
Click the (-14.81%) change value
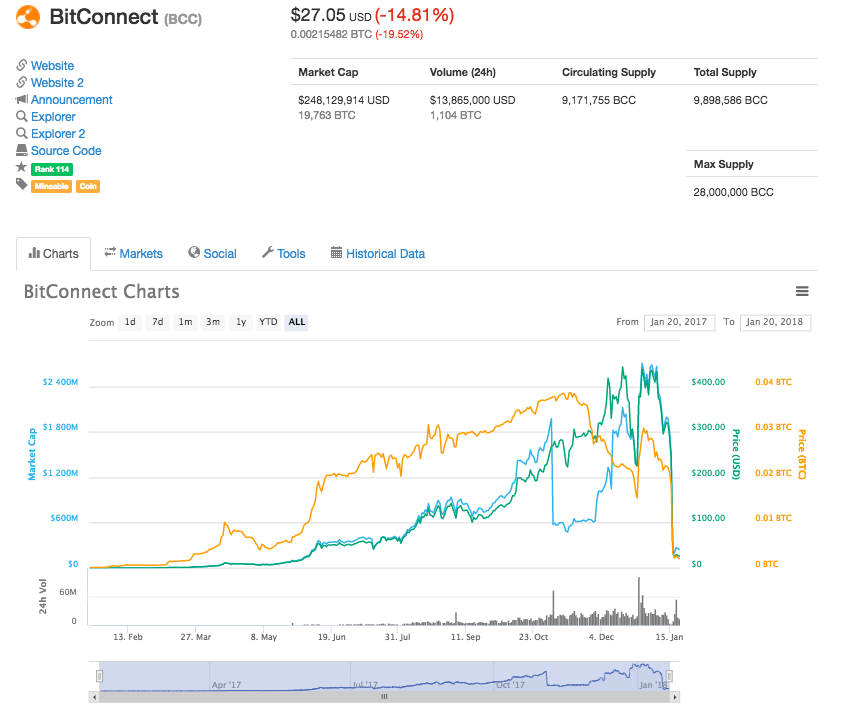414,15
